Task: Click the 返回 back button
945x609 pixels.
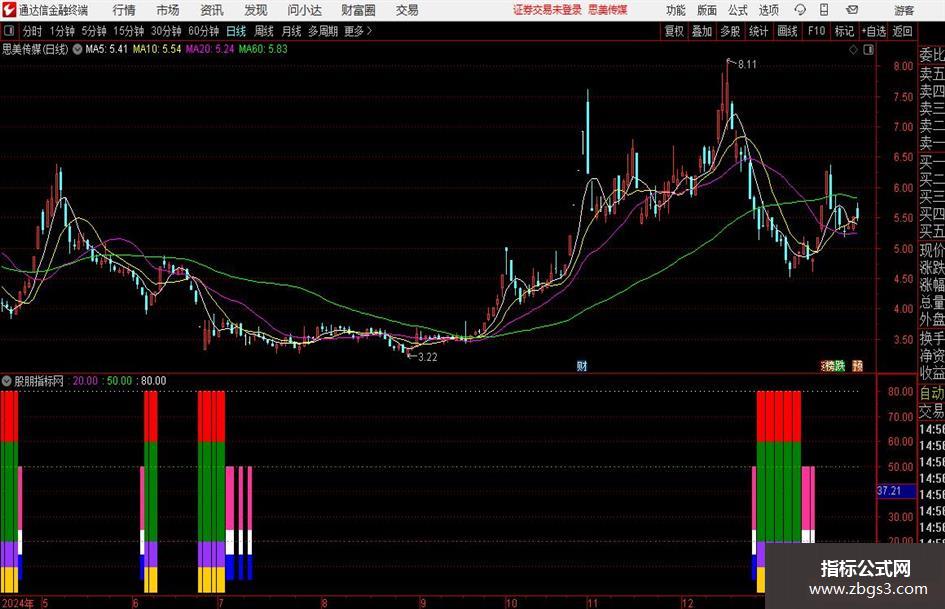Action: pos(902,31)
